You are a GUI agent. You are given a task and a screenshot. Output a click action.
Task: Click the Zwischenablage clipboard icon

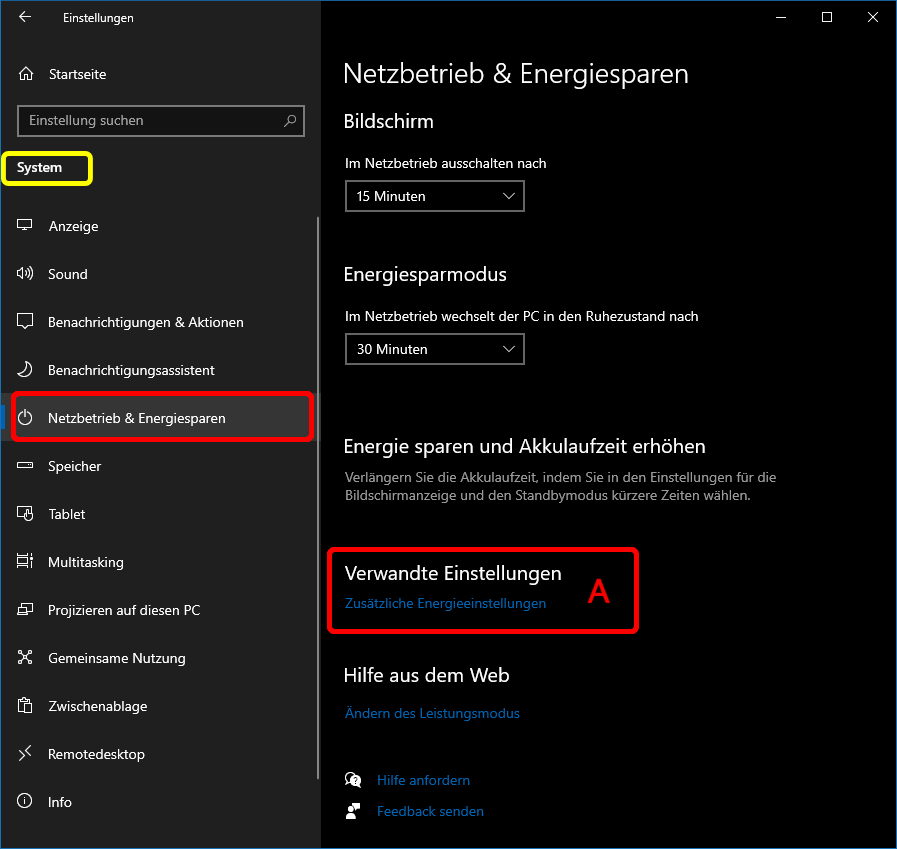point(26,706)
